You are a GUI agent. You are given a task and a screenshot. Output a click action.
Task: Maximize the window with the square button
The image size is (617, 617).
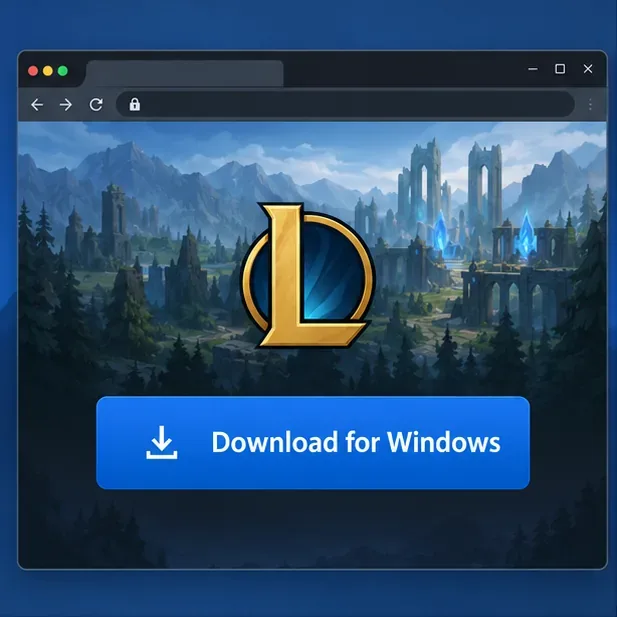[x=560, y=69]
